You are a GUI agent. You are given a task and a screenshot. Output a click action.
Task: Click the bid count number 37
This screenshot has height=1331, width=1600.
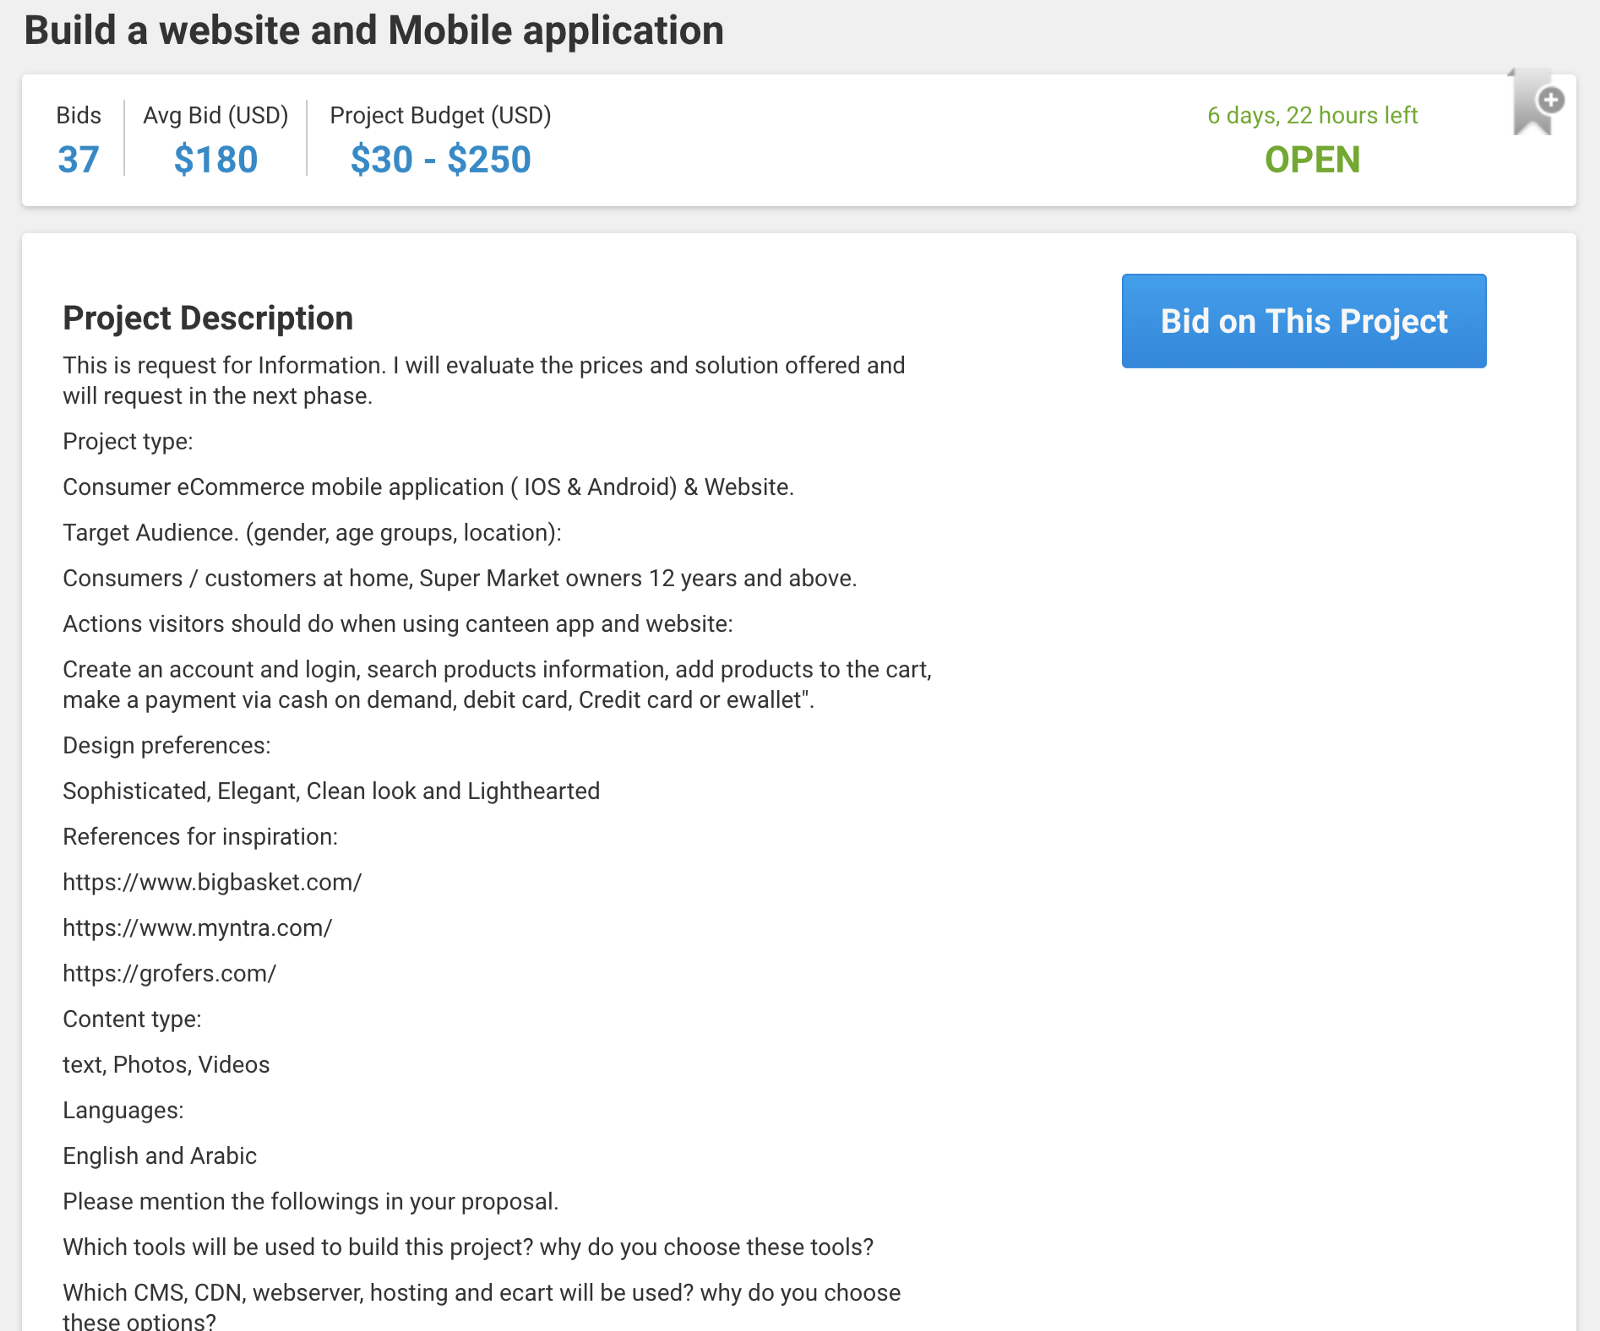(78, 160)
